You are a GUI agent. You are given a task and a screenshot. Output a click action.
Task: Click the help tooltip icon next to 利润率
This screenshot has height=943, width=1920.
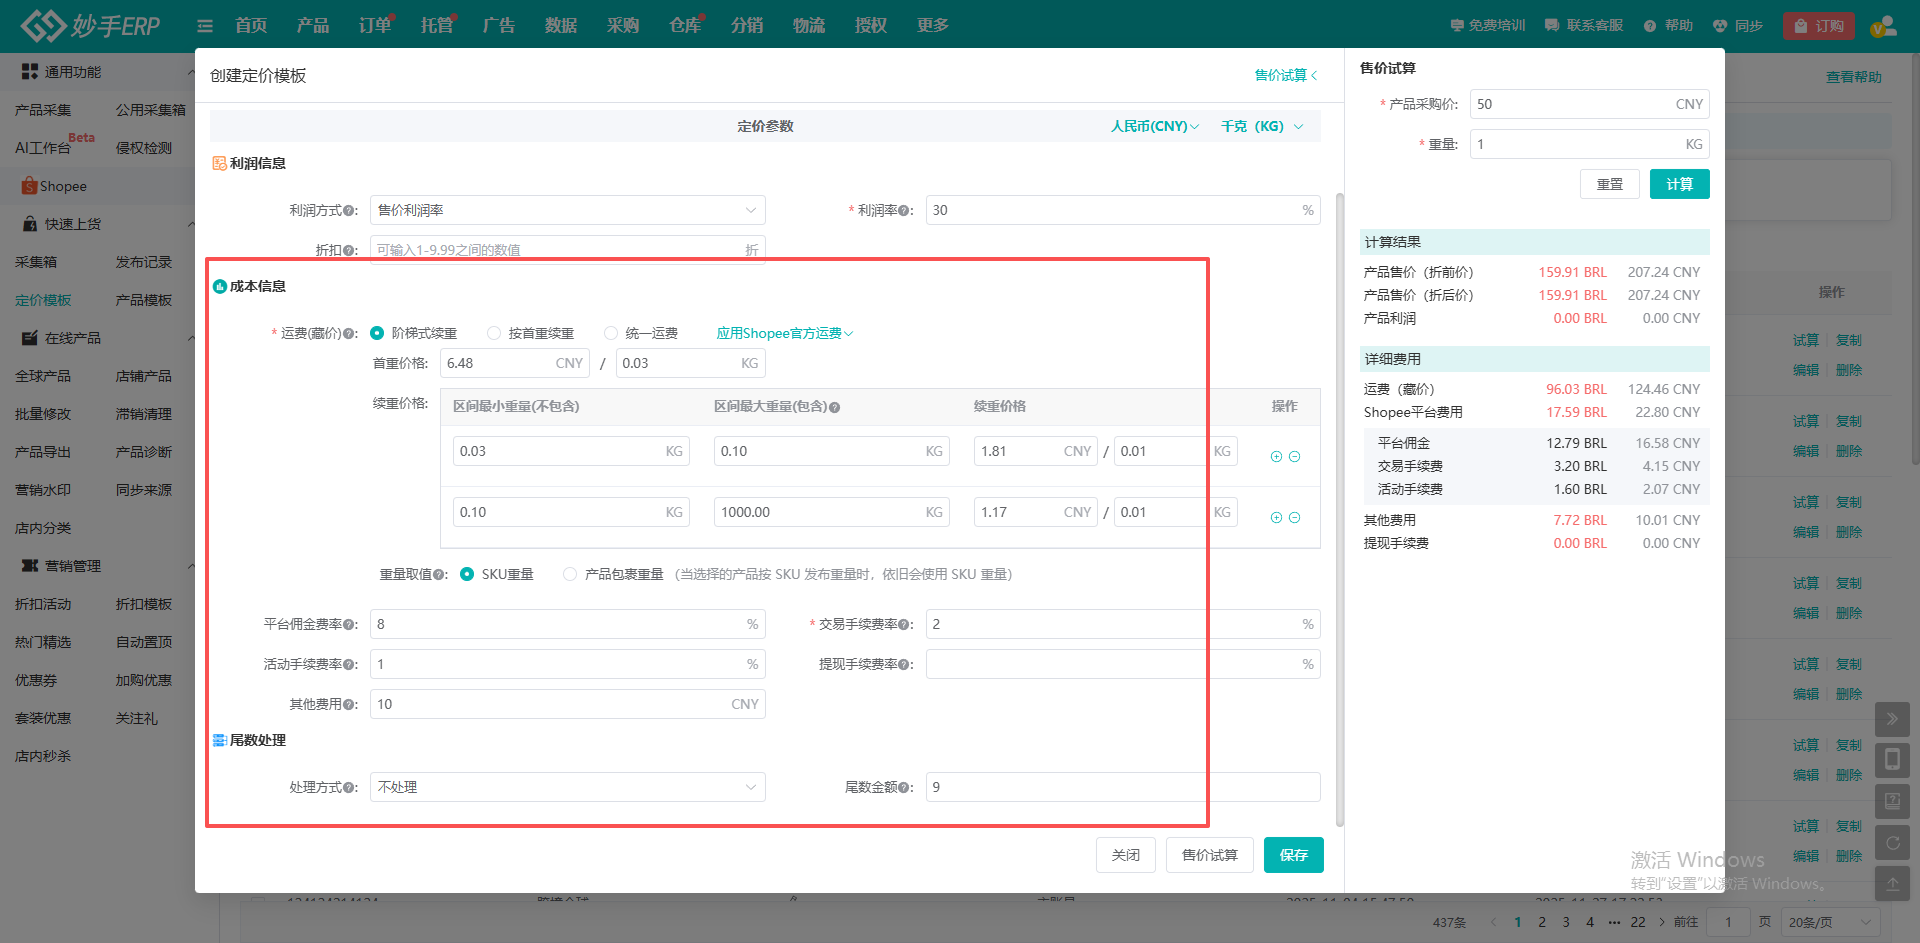(903, 211)
